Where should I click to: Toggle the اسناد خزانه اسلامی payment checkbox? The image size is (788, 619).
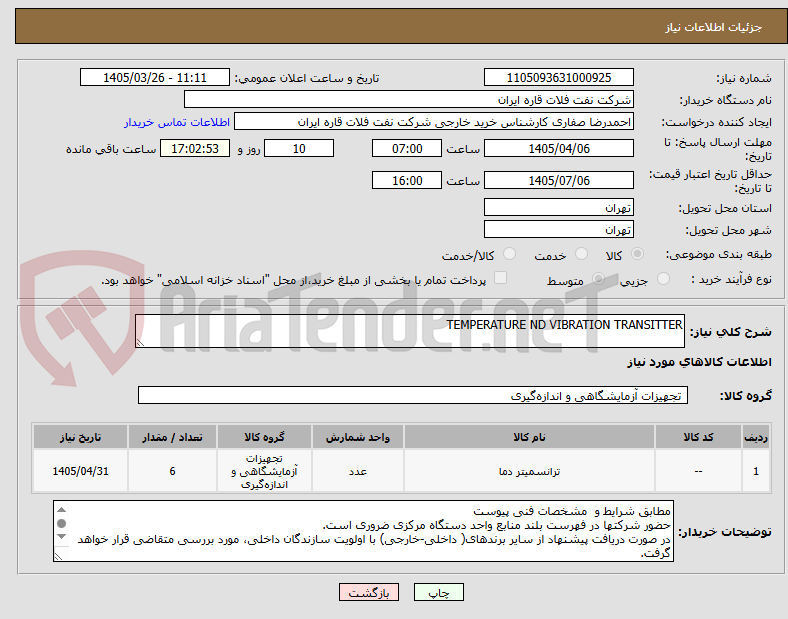501,278
